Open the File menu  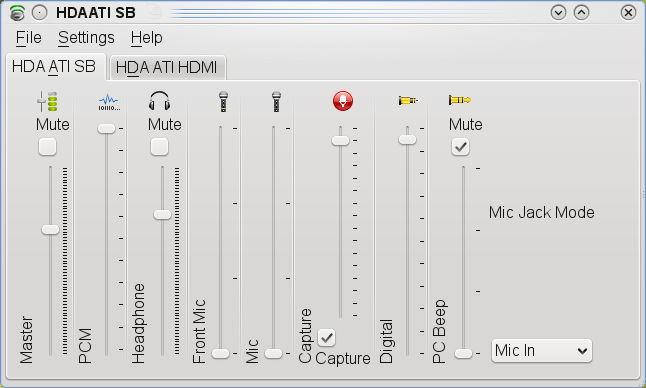pos(28,38)
